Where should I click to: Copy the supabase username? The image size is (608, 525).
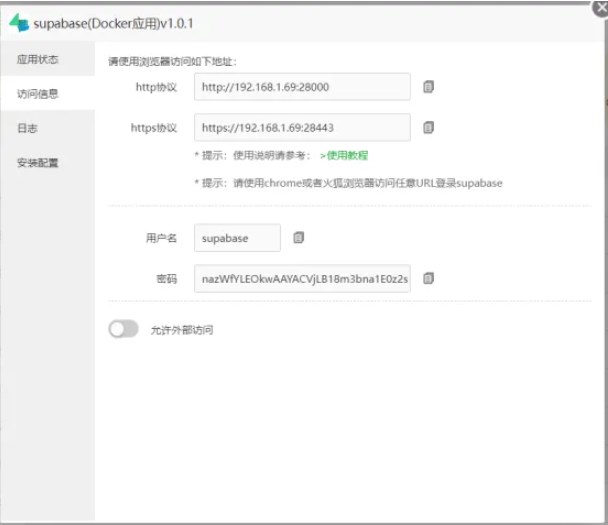point(298,238)
